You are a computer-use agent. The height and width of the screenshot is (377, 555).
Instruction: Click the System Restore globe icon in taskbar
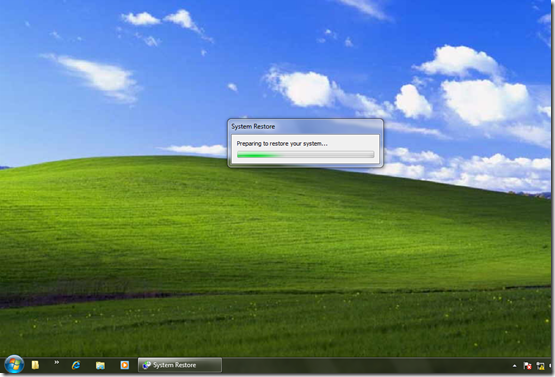click(x=147, y=365)
